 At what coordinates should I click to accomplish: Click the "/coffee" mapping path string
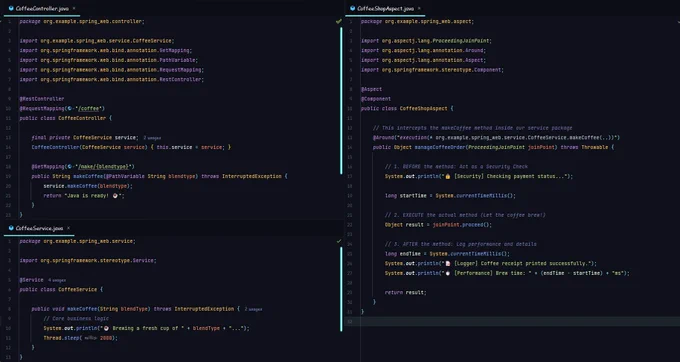tap(90, 108)
